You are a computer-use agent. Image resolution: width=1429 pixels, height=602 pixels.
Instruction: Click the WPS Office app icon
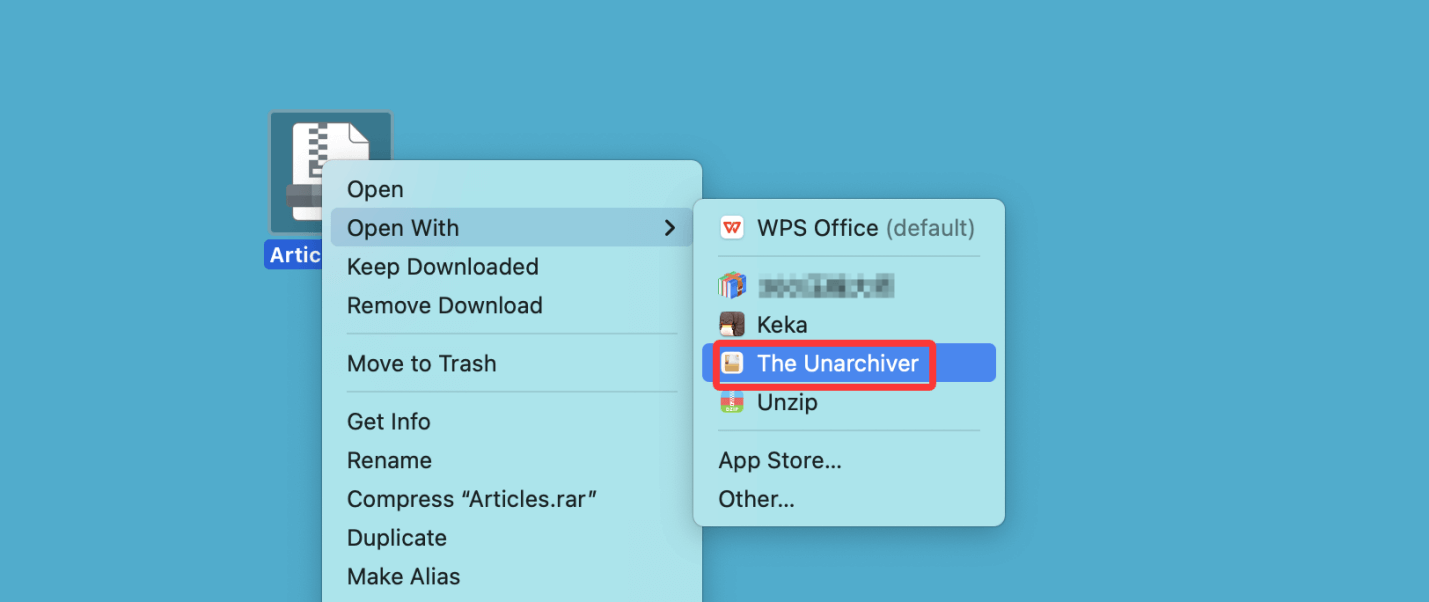pyautogui.click(x=732, y=228)
